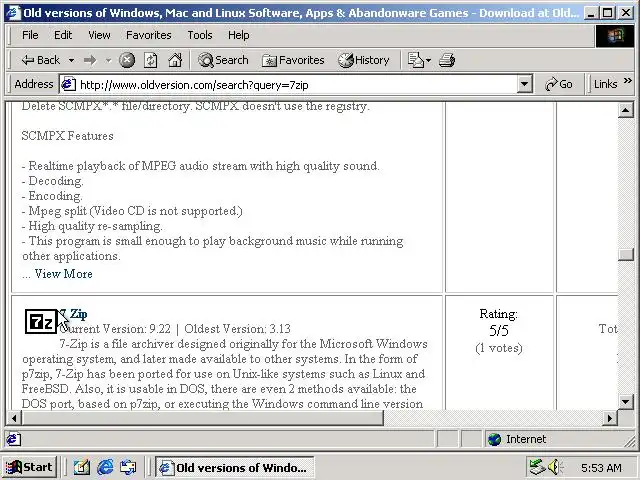Open the Favorites pane from the toolbar
This screenshot has width=640, height=480.
pos(293,60)
